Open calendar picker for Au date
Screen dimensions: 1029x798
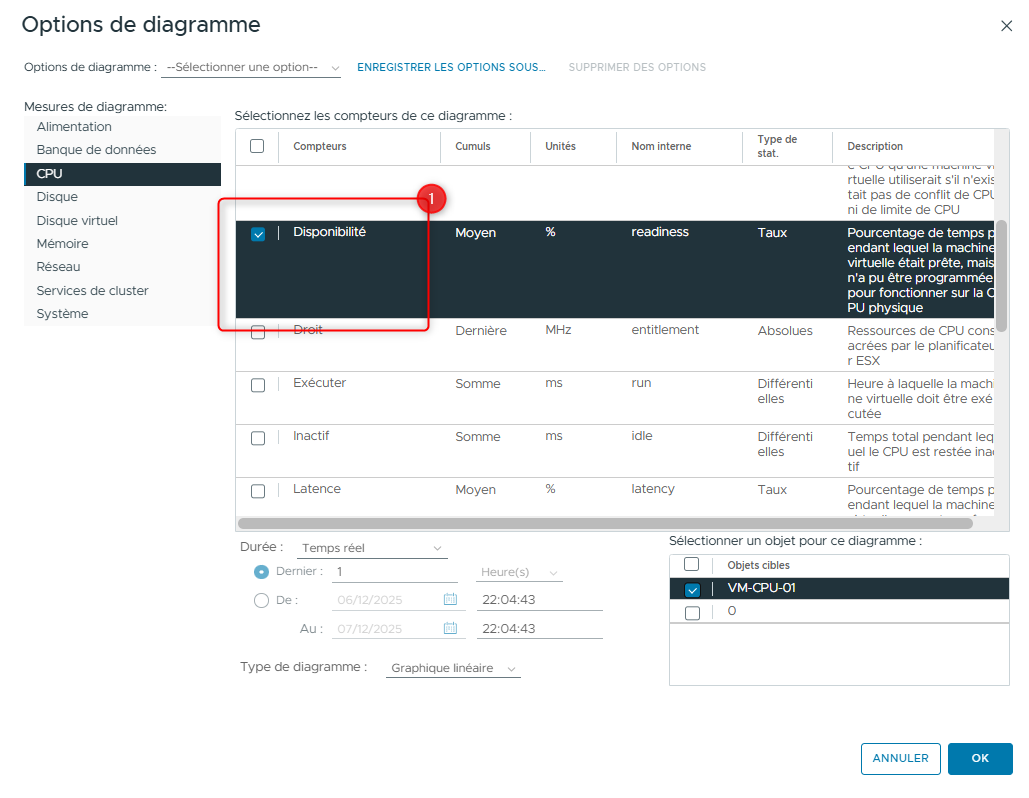450,629
